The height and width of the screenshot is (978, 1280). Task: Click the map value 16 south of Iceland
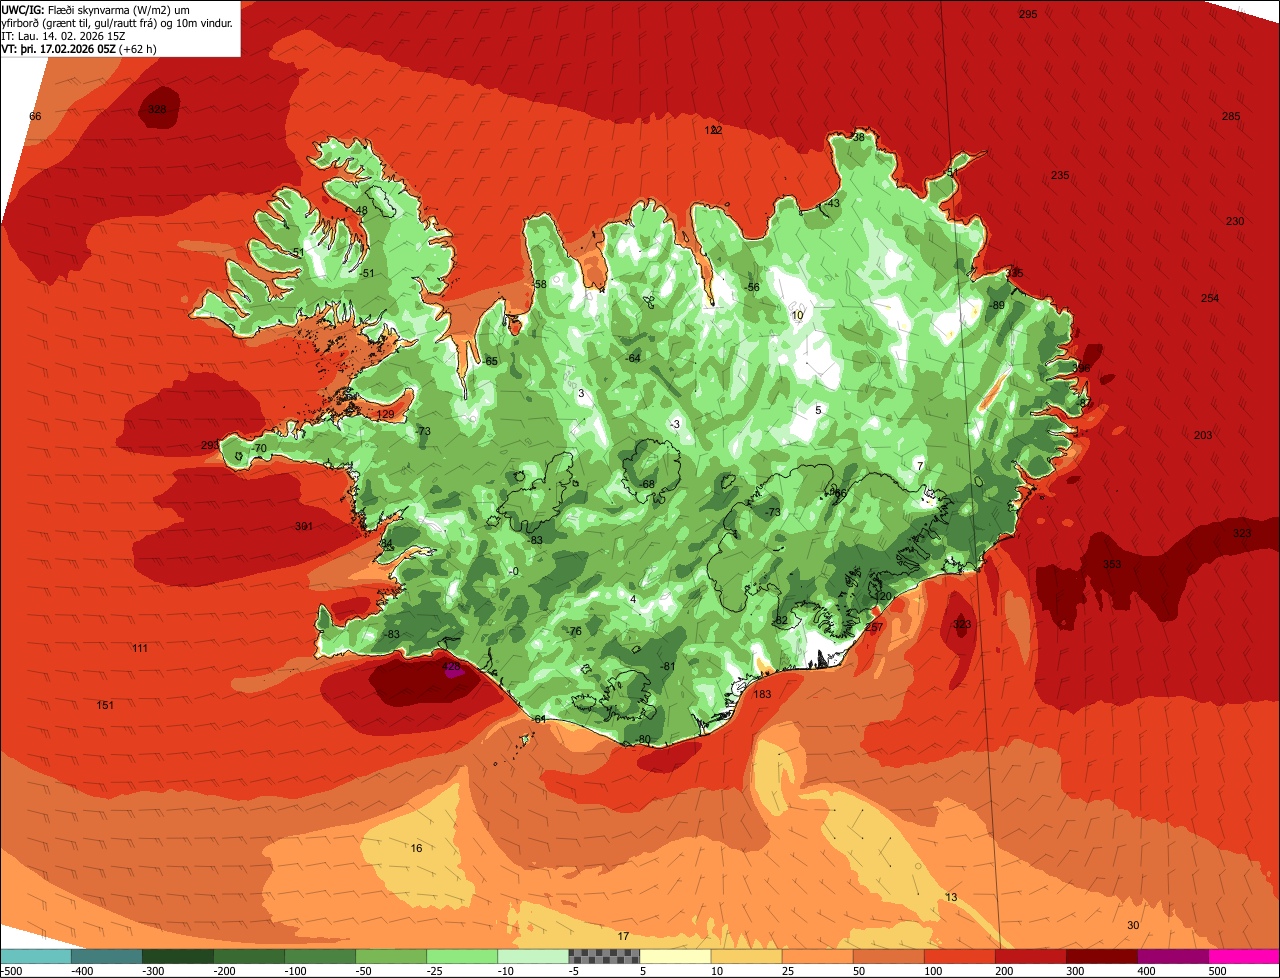(416, 849)
